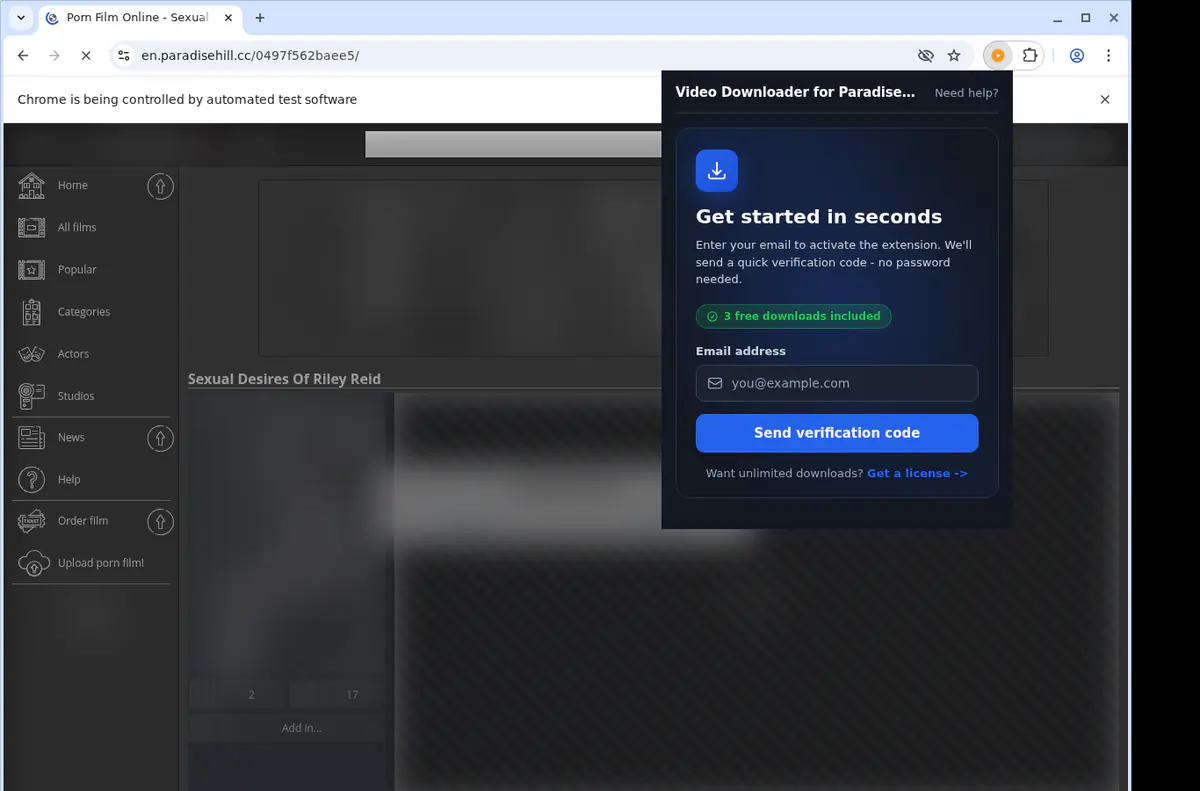Click the grey search bar atop the page
Image resolution: width=1200 pixels, height=791 pixels.
pos(513,144)
